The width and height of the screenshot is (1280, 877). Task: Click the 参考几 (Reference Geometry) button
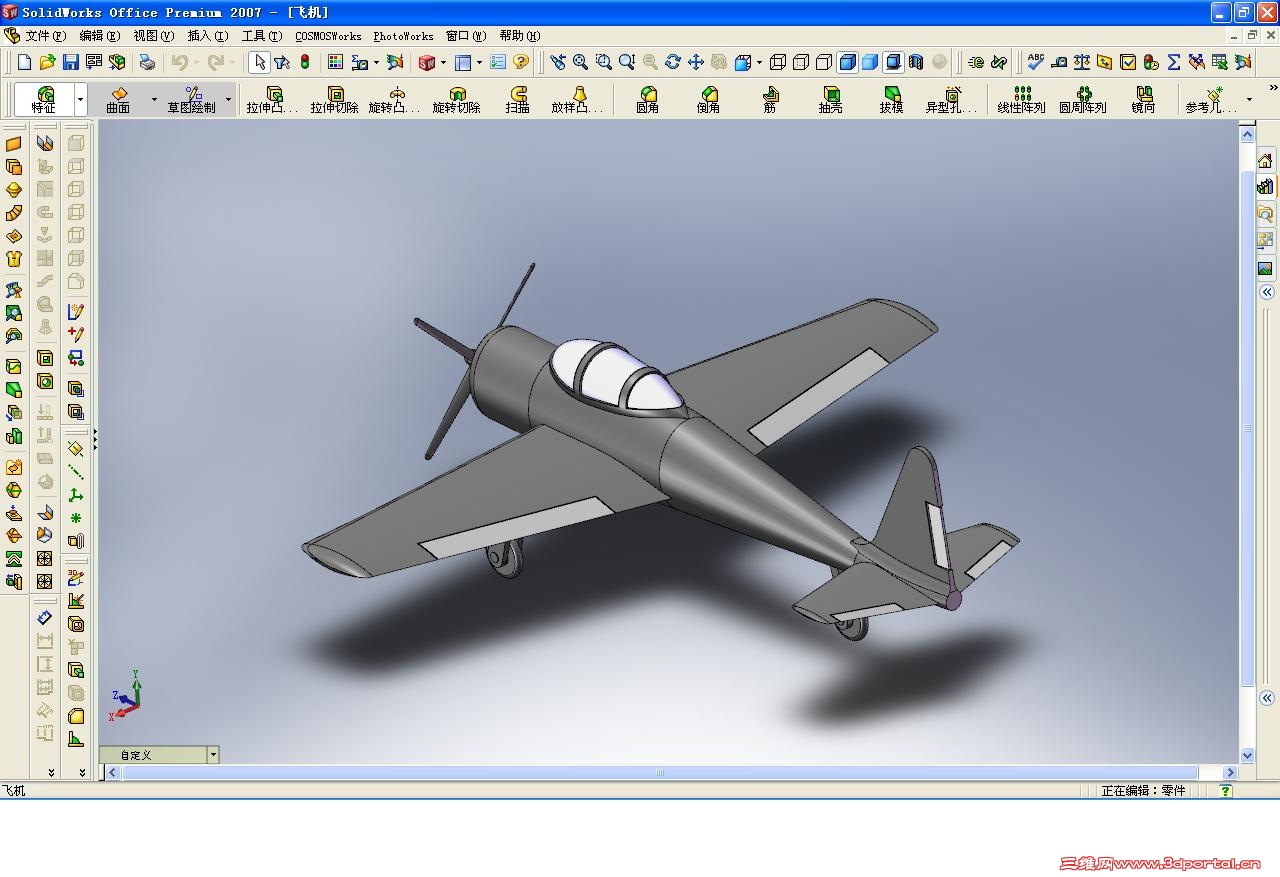[1211, 99]
